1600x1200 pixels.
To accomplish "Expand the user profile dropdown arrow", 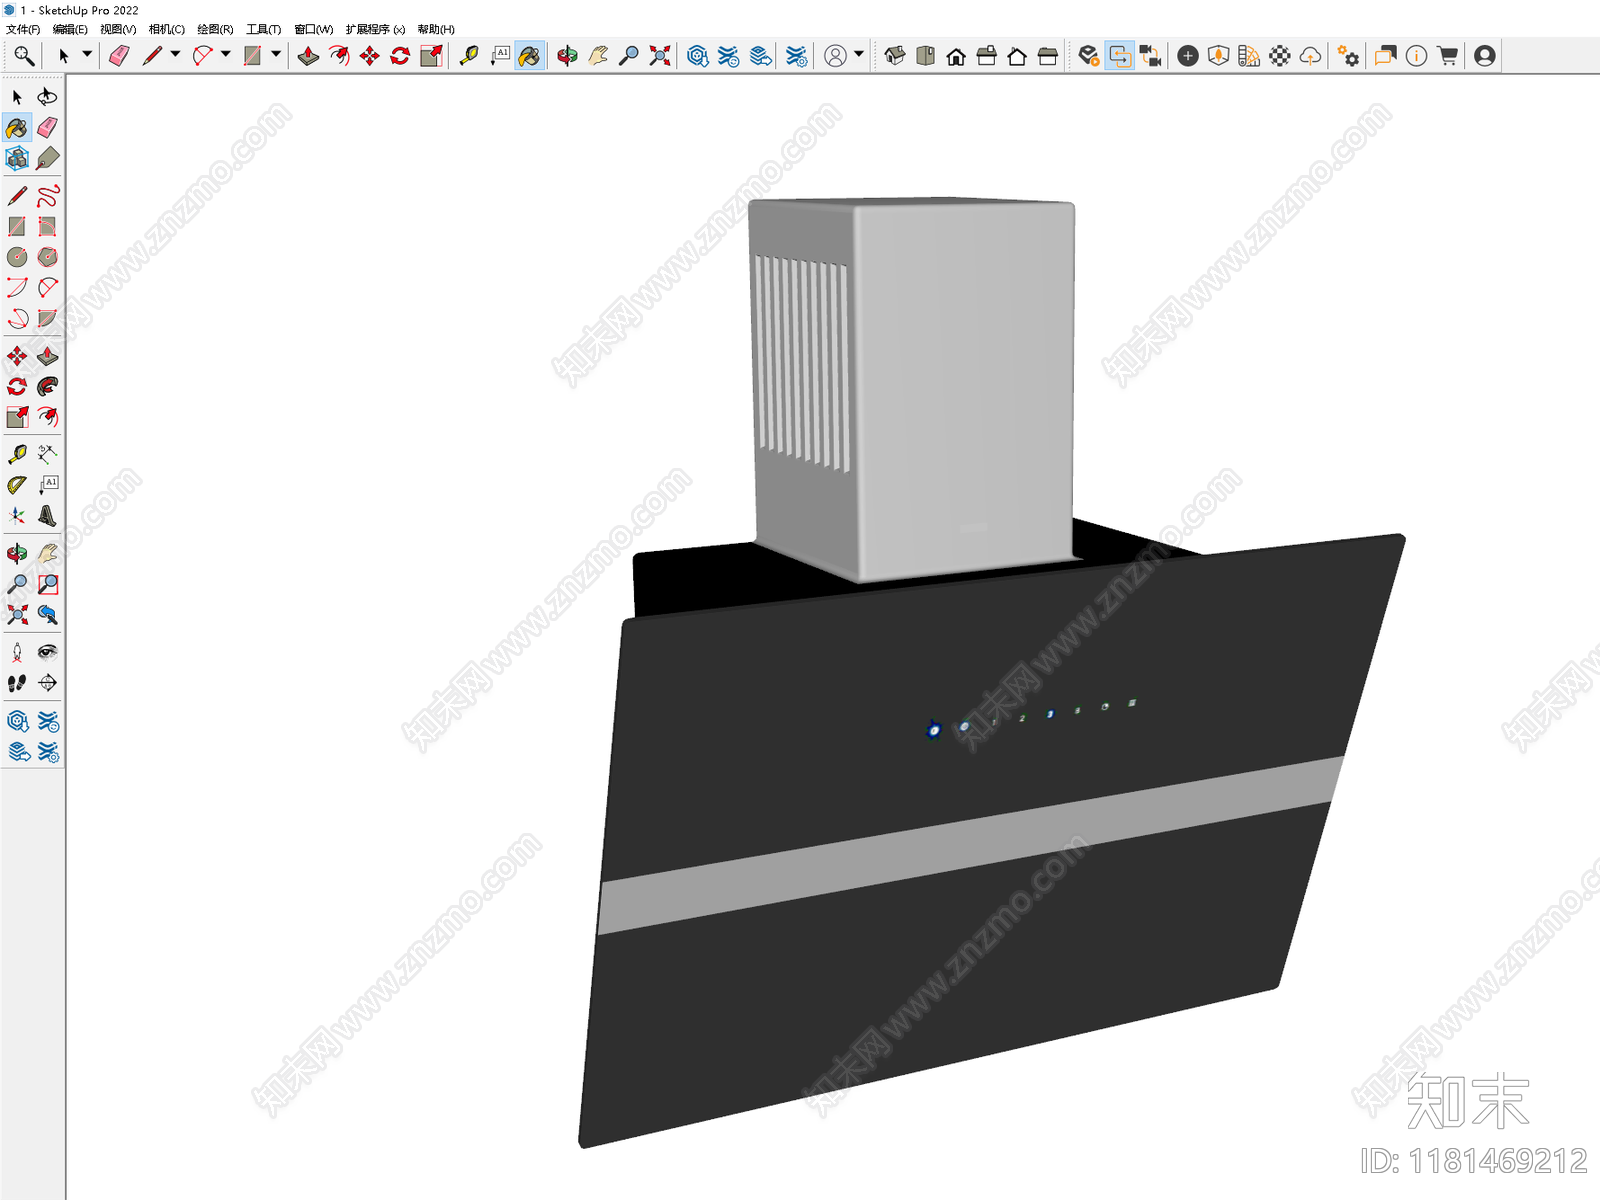I will point(859,54).
